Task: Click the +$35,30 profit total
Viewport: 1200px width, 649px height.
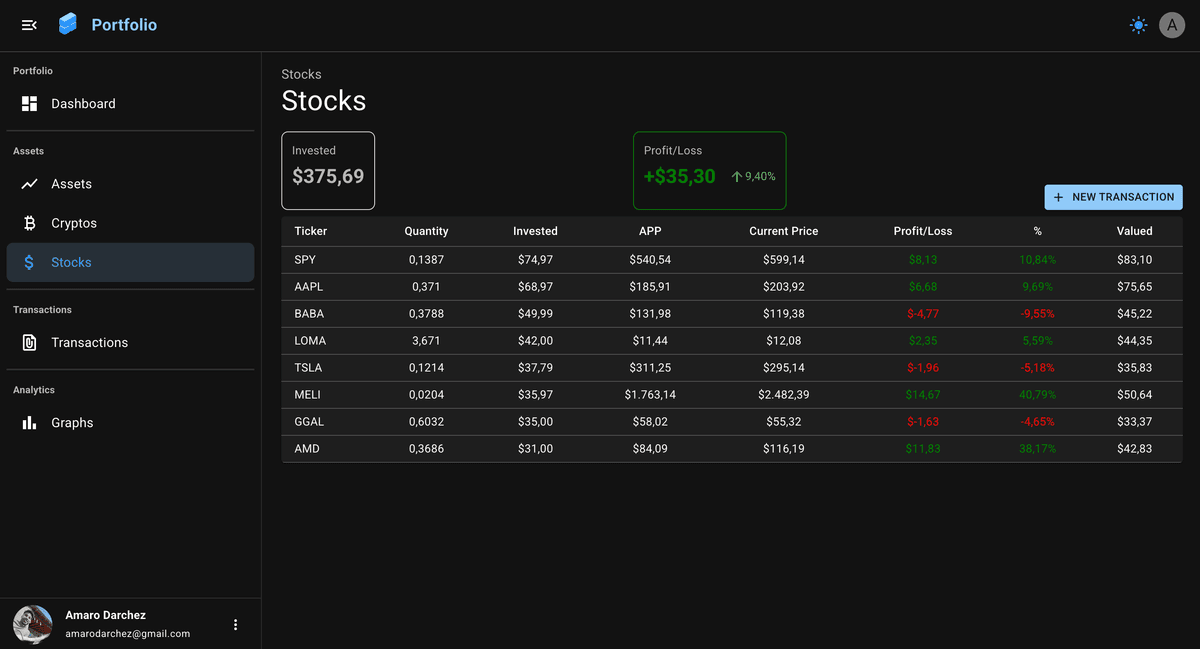Action: pyautogui.click(x=680, y=177)
